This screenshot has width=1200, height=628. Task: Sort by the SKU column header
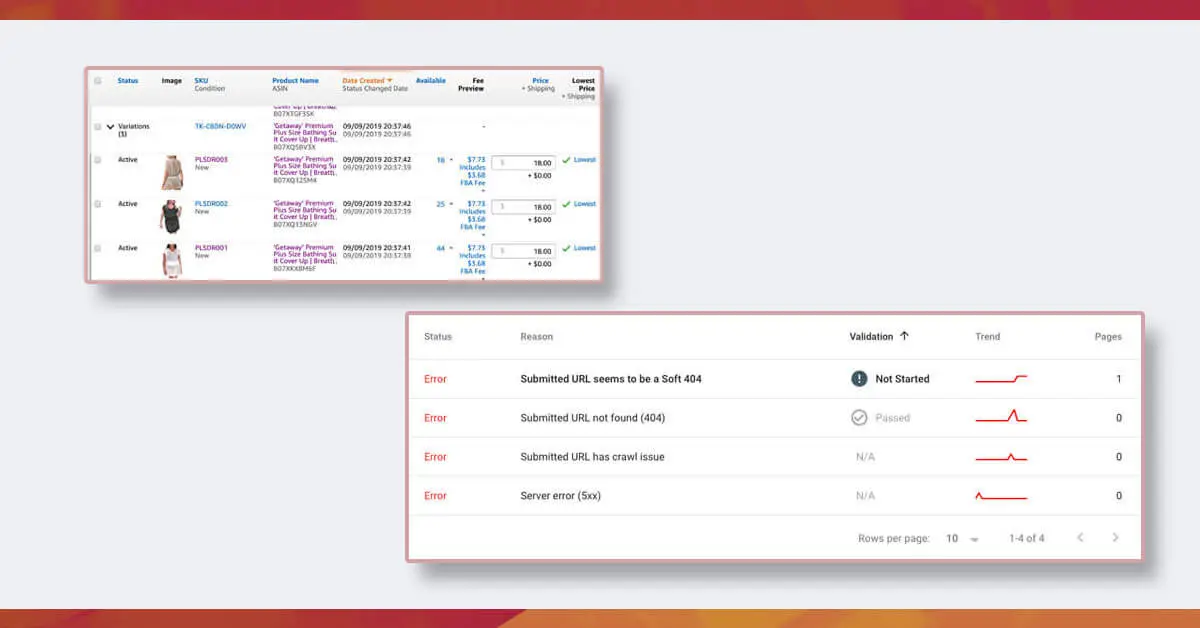pyautogui.click(x=201, y=81)
